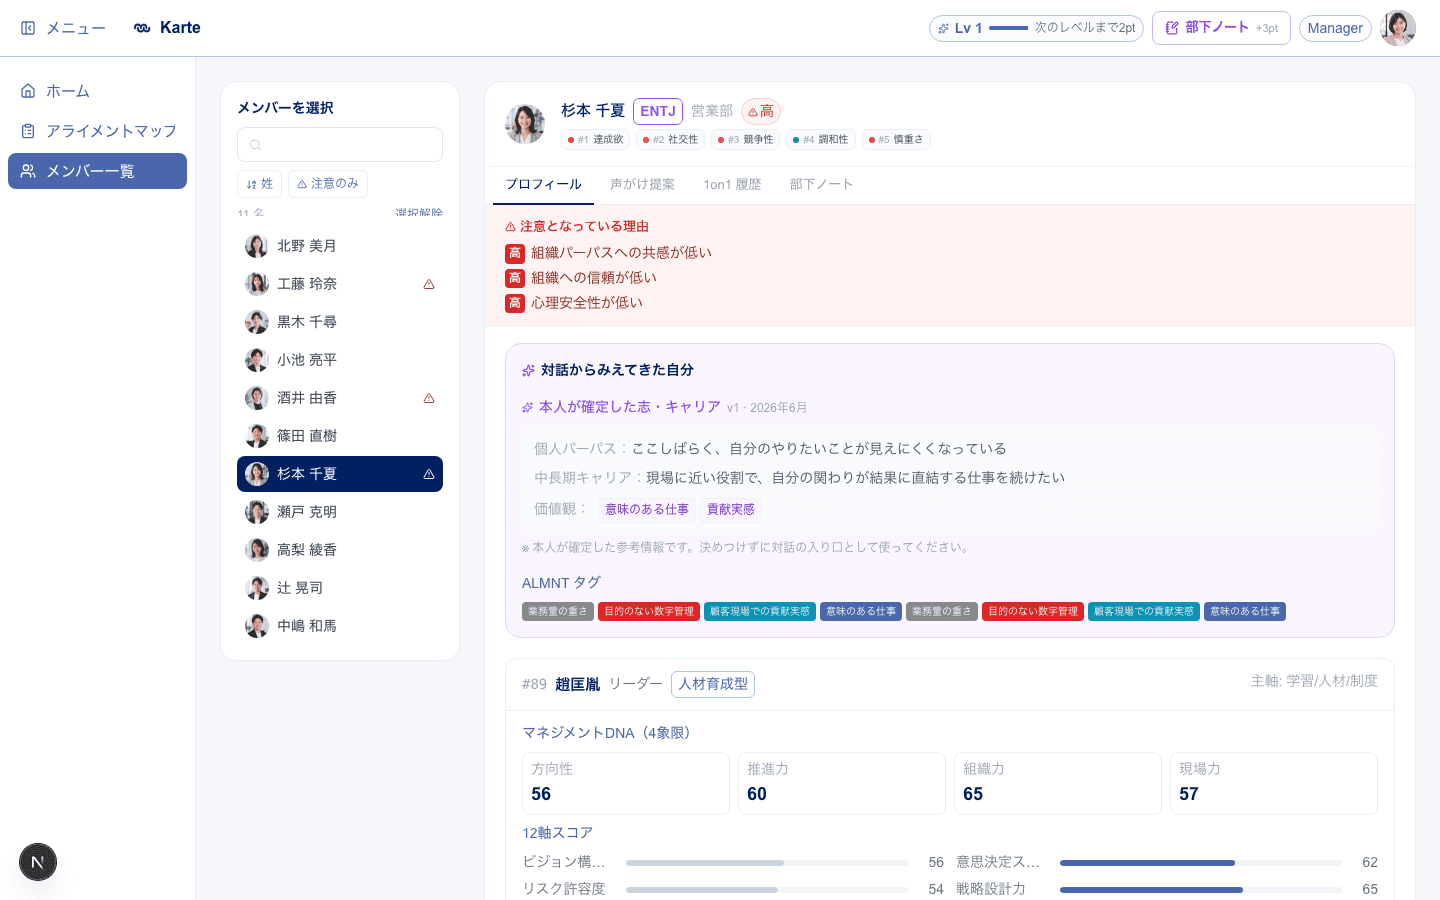Click the 方向性 56 score card
This screenshot has width=1440, height=900.
[x=626, y=783]
